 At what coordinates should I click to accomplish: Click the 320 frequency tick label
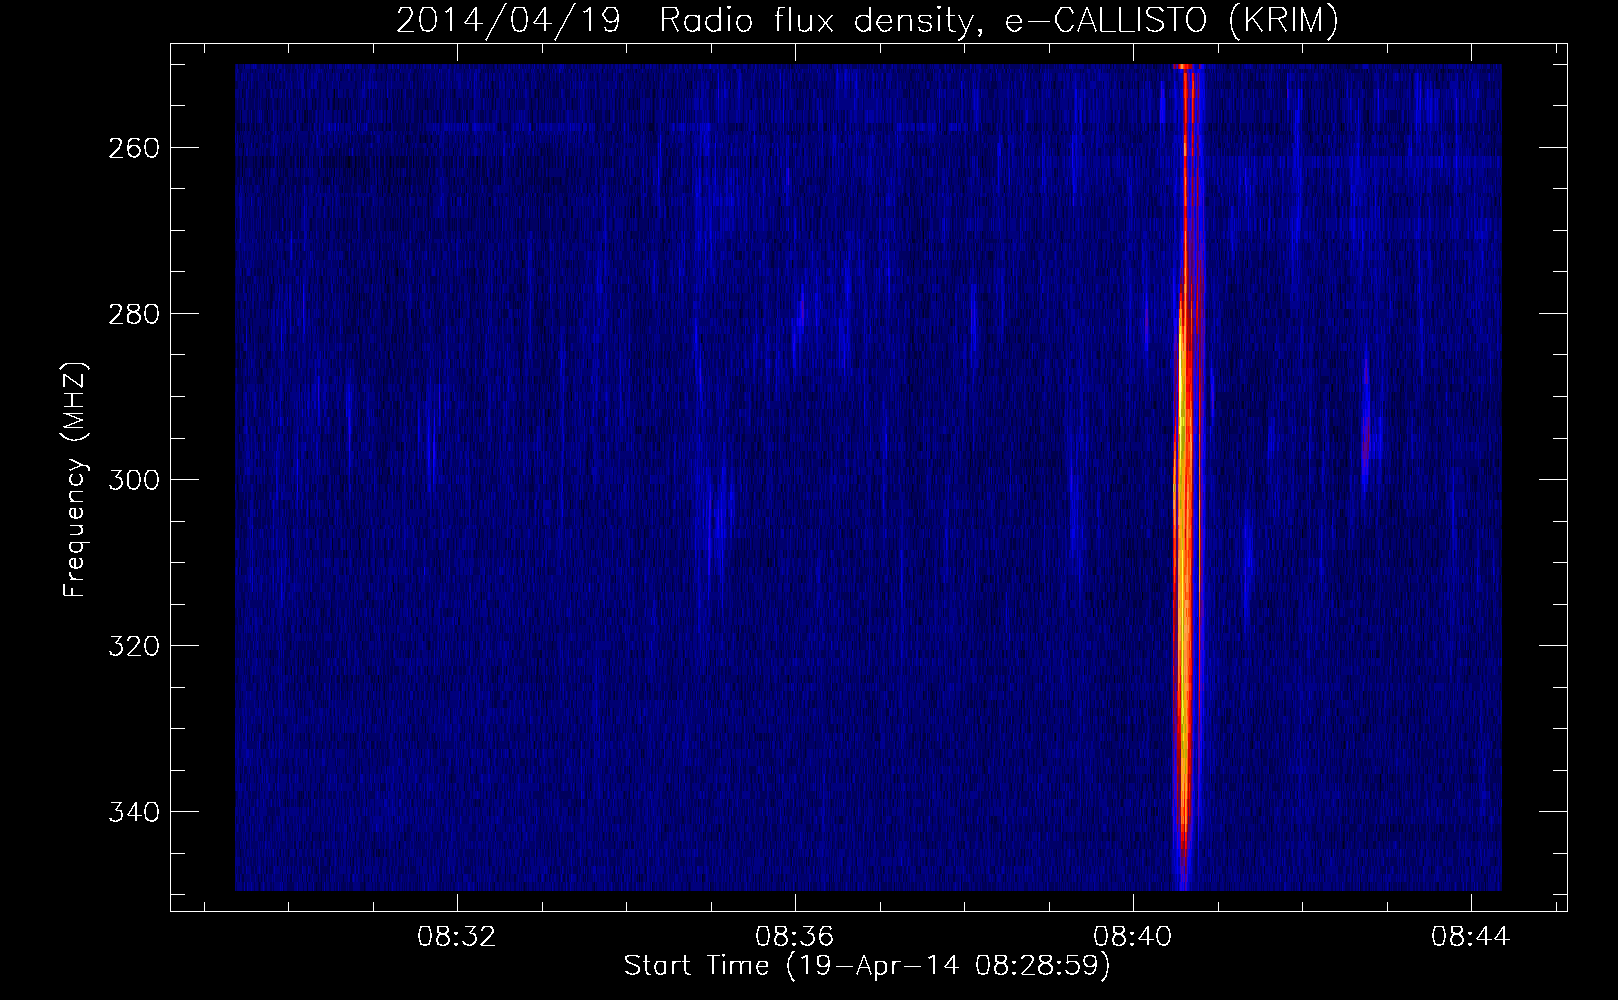coord(134,646)
